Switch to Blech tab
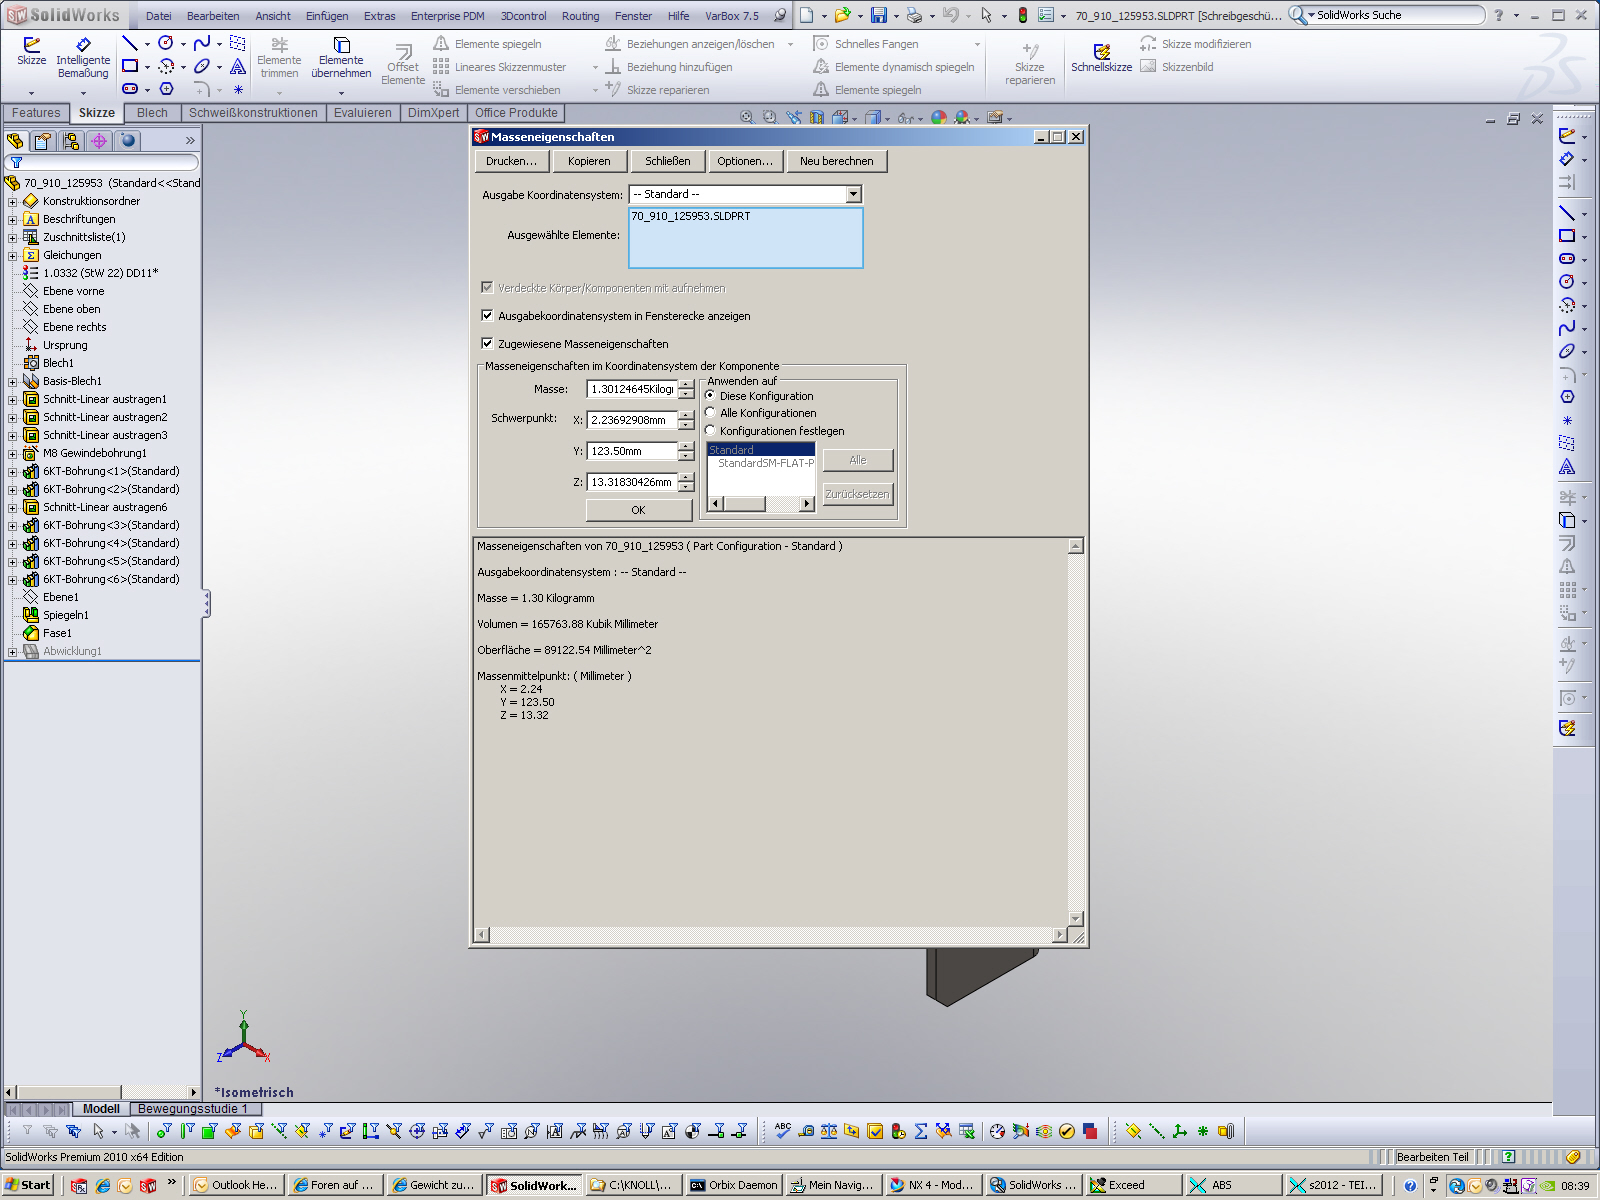Image resolution: width=1600 pixels, height=1200 pixels. (x=152, y=113)
